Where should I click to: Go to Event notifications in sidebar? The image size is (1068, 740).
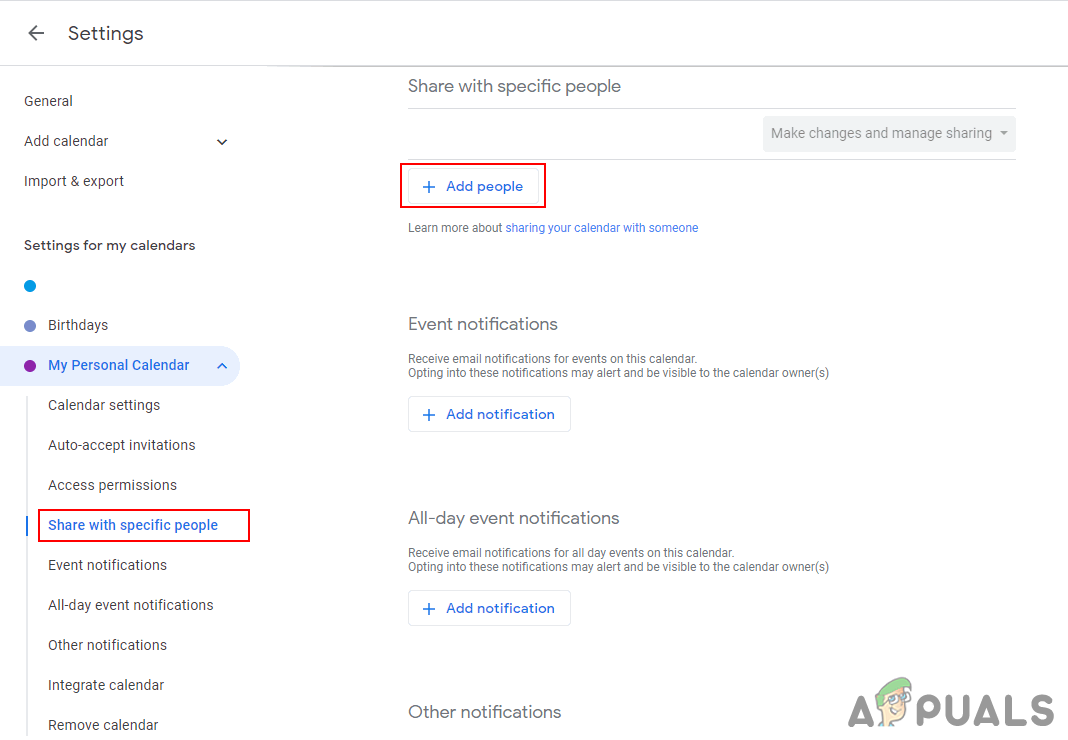(x=107, y=565)
